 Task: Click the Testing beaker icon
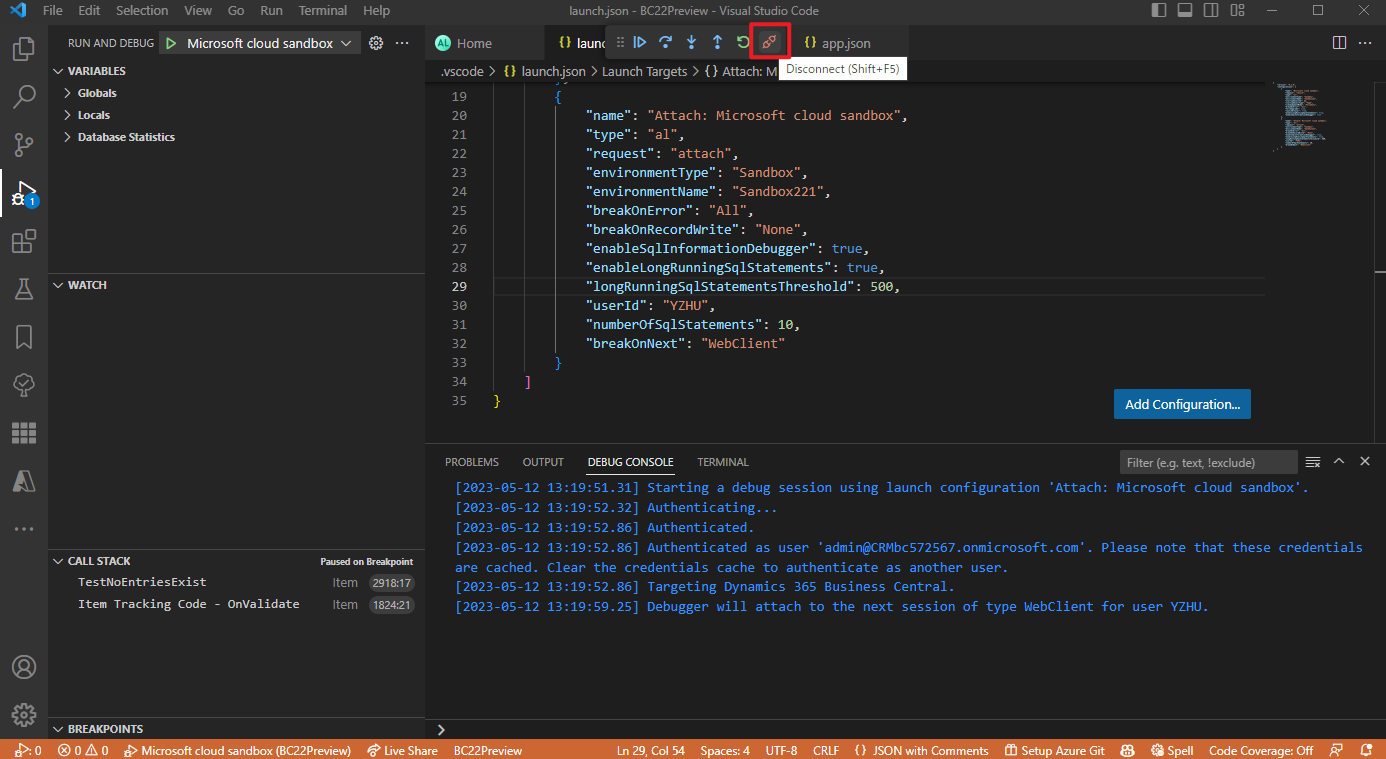point(22,289)
